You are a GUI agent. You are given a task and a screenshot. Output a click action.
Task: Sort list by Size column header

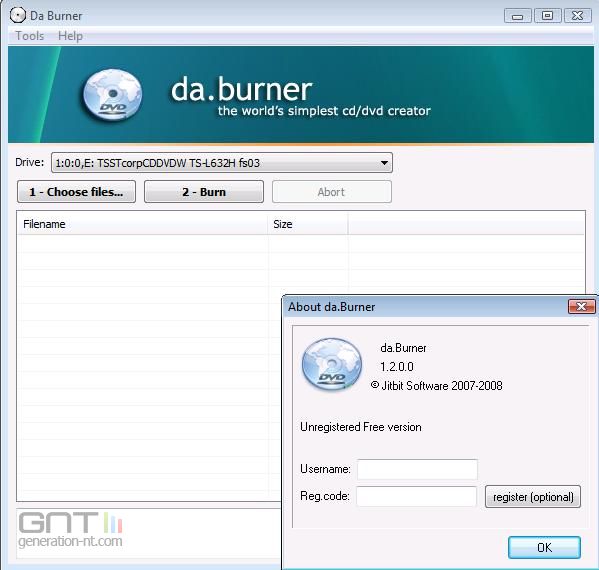(x=308, y=224)
